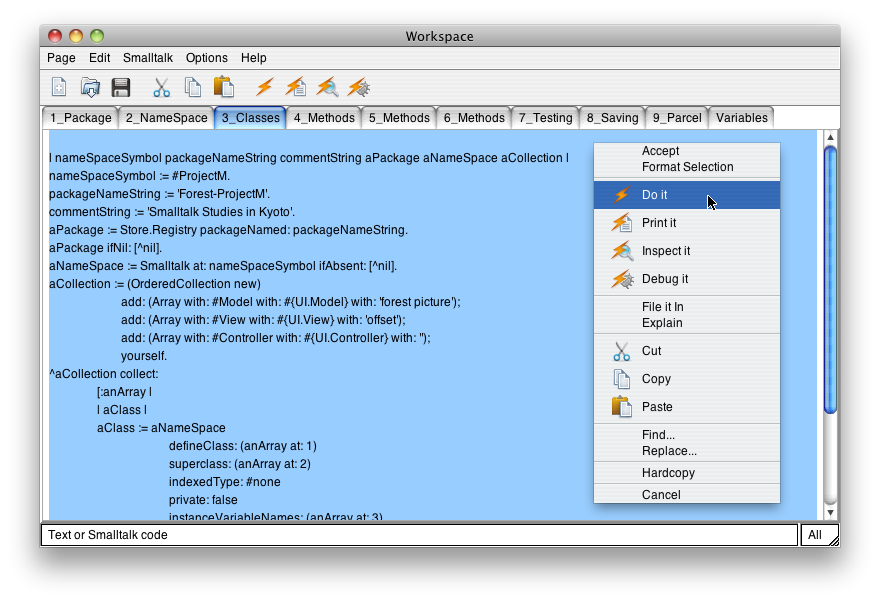Choose Format Selection in context menu
Viewport: 880px width, 602px height.
point(687,167)
